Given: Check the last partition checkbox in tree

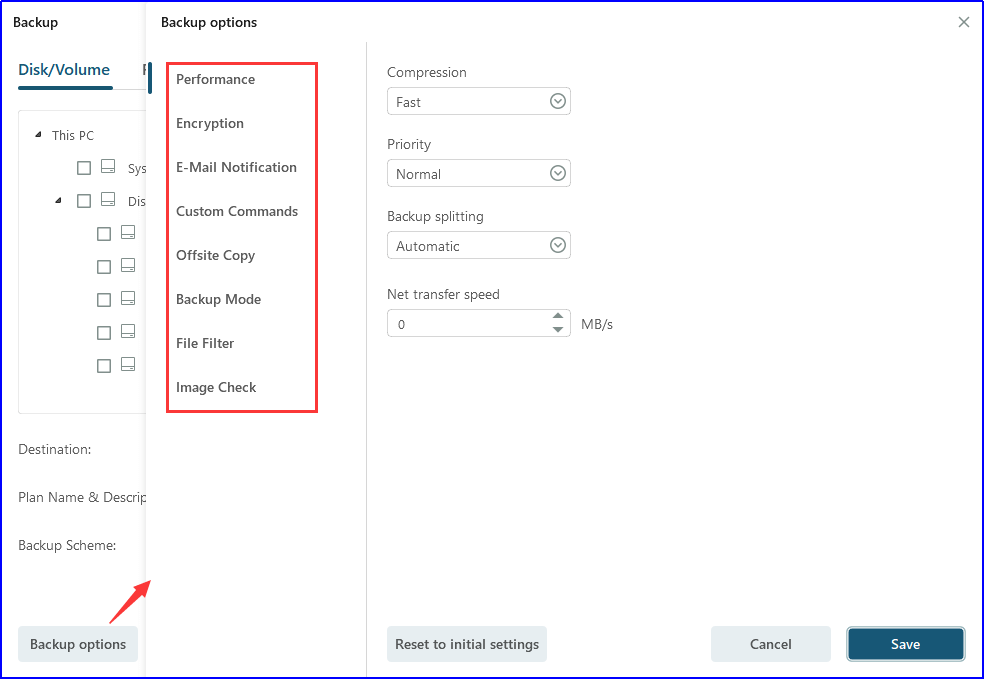Looking at the screenshot, I should pyautogui.click(x=104, y=366).
